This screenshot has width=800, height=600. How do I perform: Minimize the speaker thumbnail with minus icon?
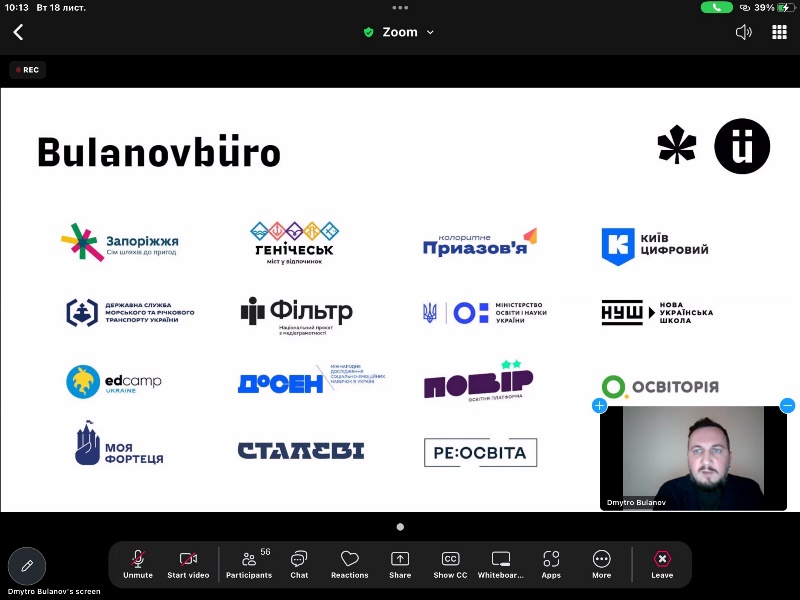(x=787, y=406)
